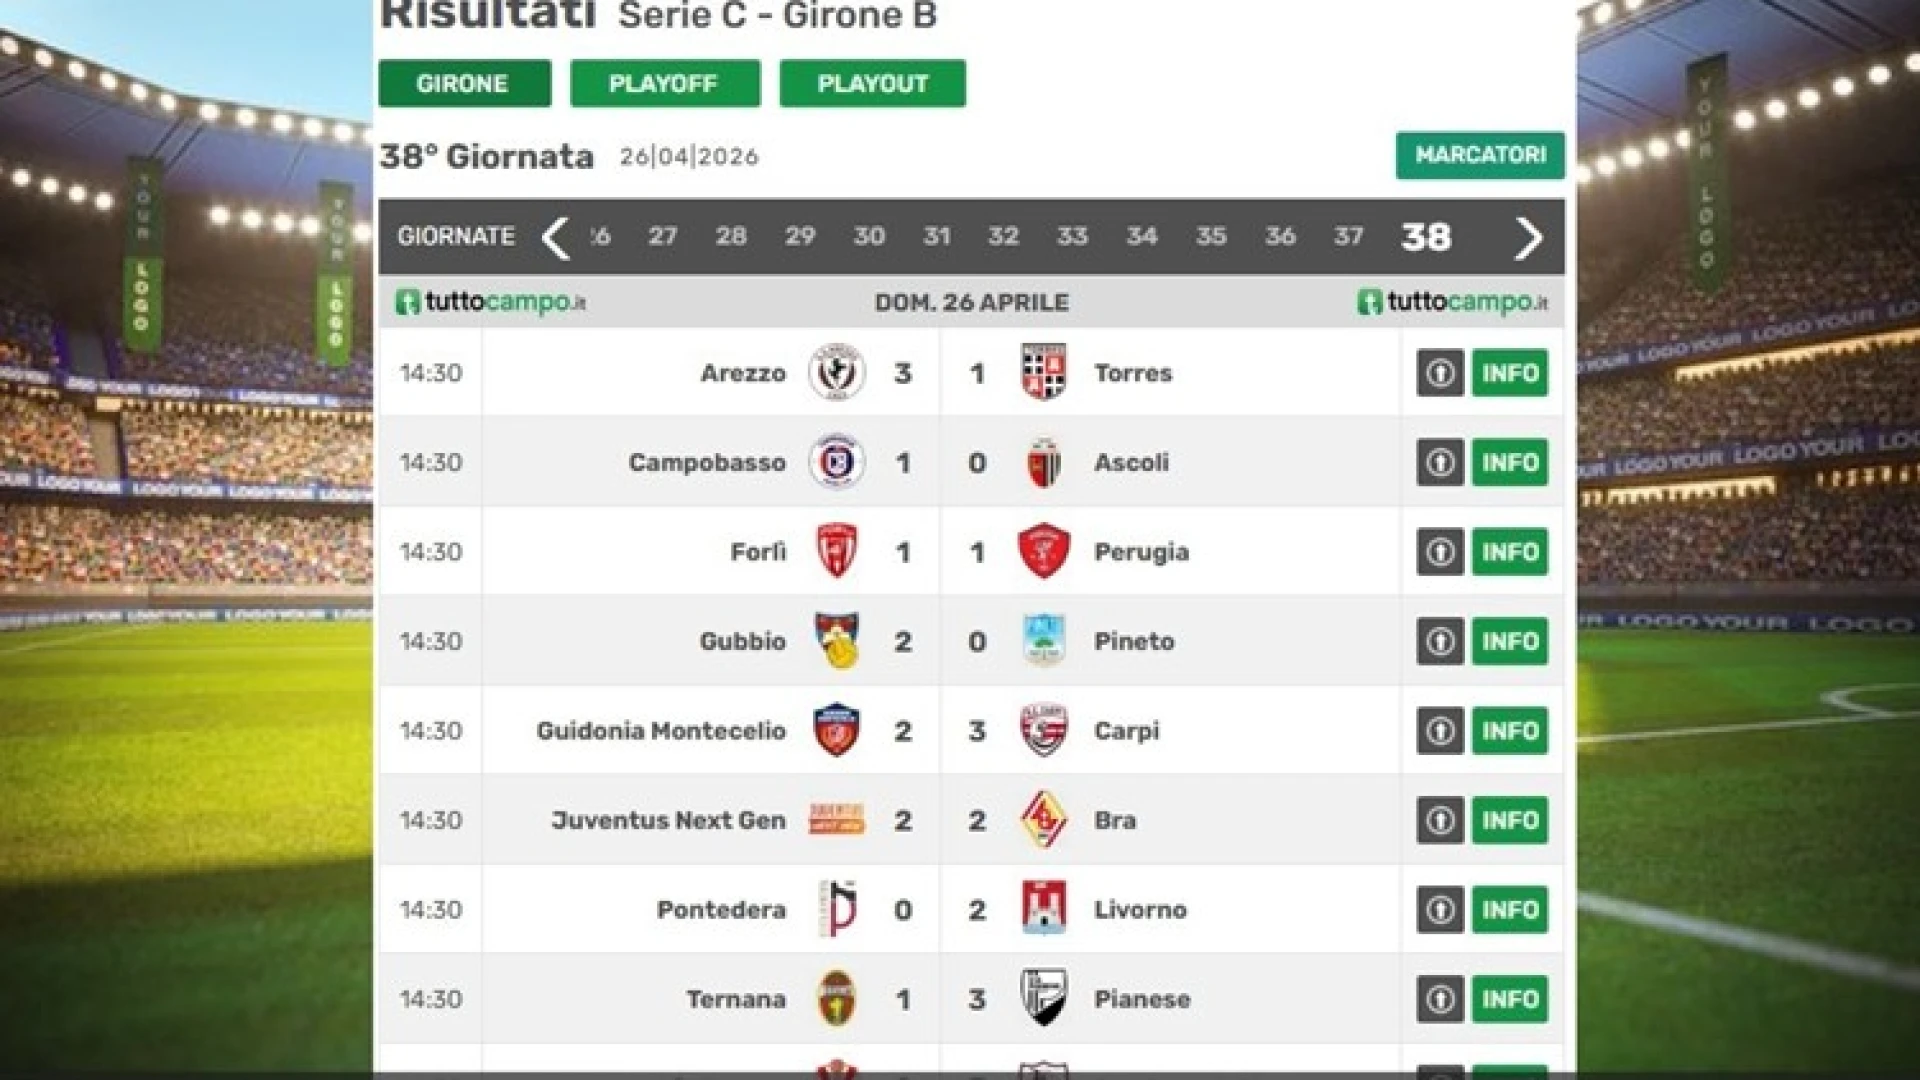The height and width of the screenshot is (1080, 1920).
Task: Select the GIRONE tab
Action: coord(464,84)
